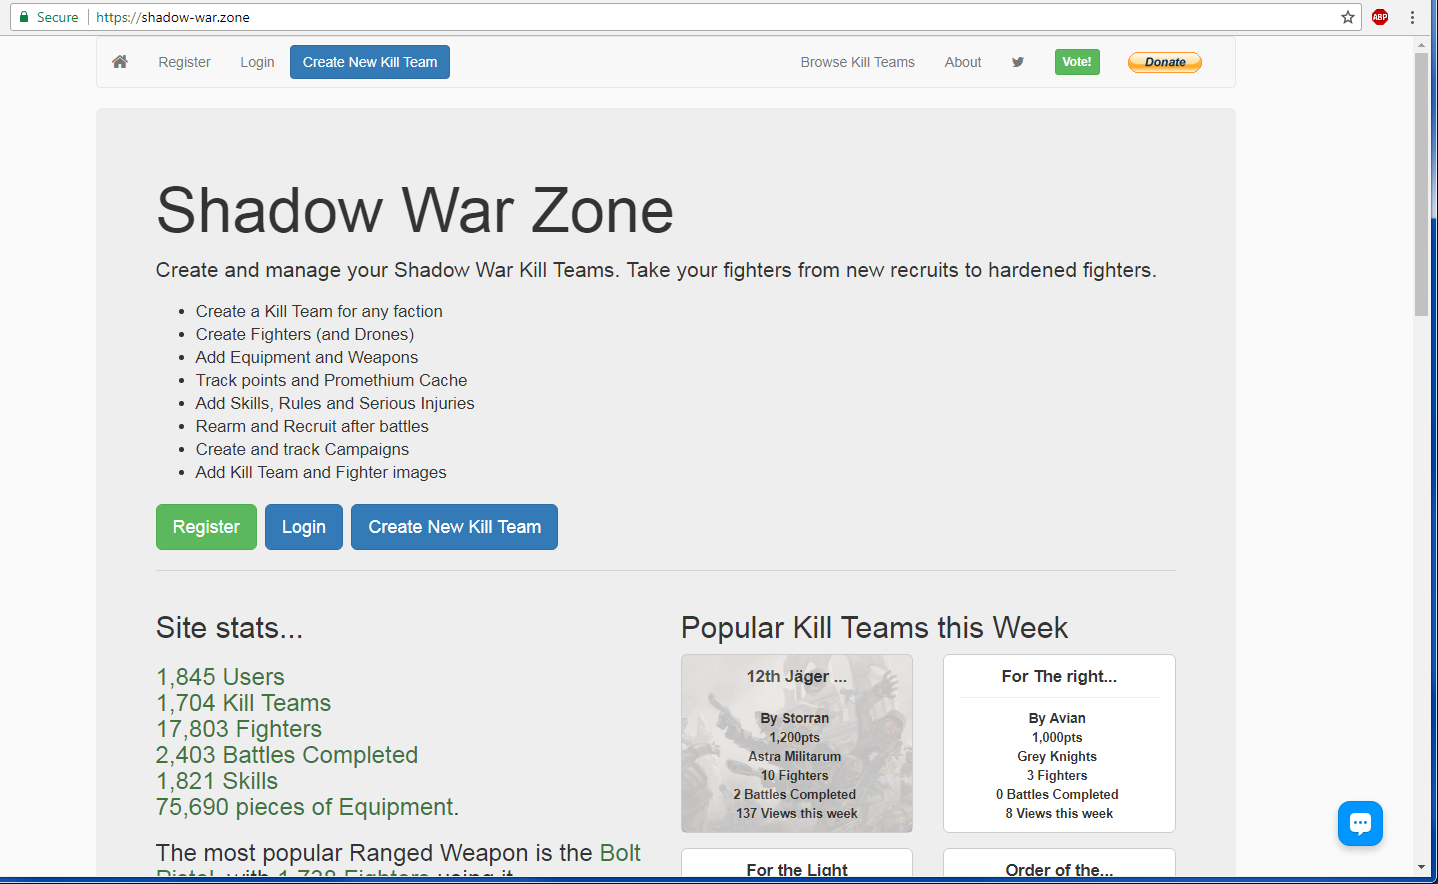Click 'Add Equipment and Weapons' list item

(307, 357)
